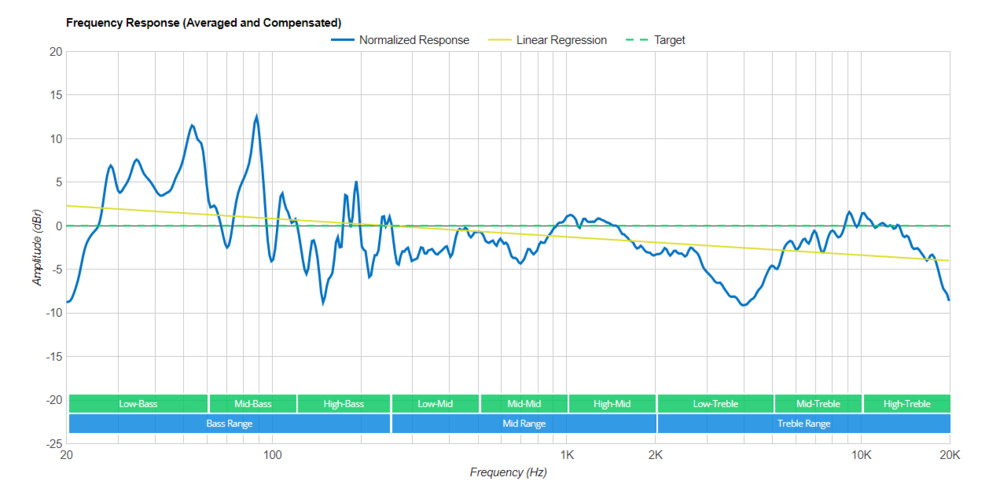Click the Mid-Mid band segment
Viewport: 1000px width, 492px height.
524,404
